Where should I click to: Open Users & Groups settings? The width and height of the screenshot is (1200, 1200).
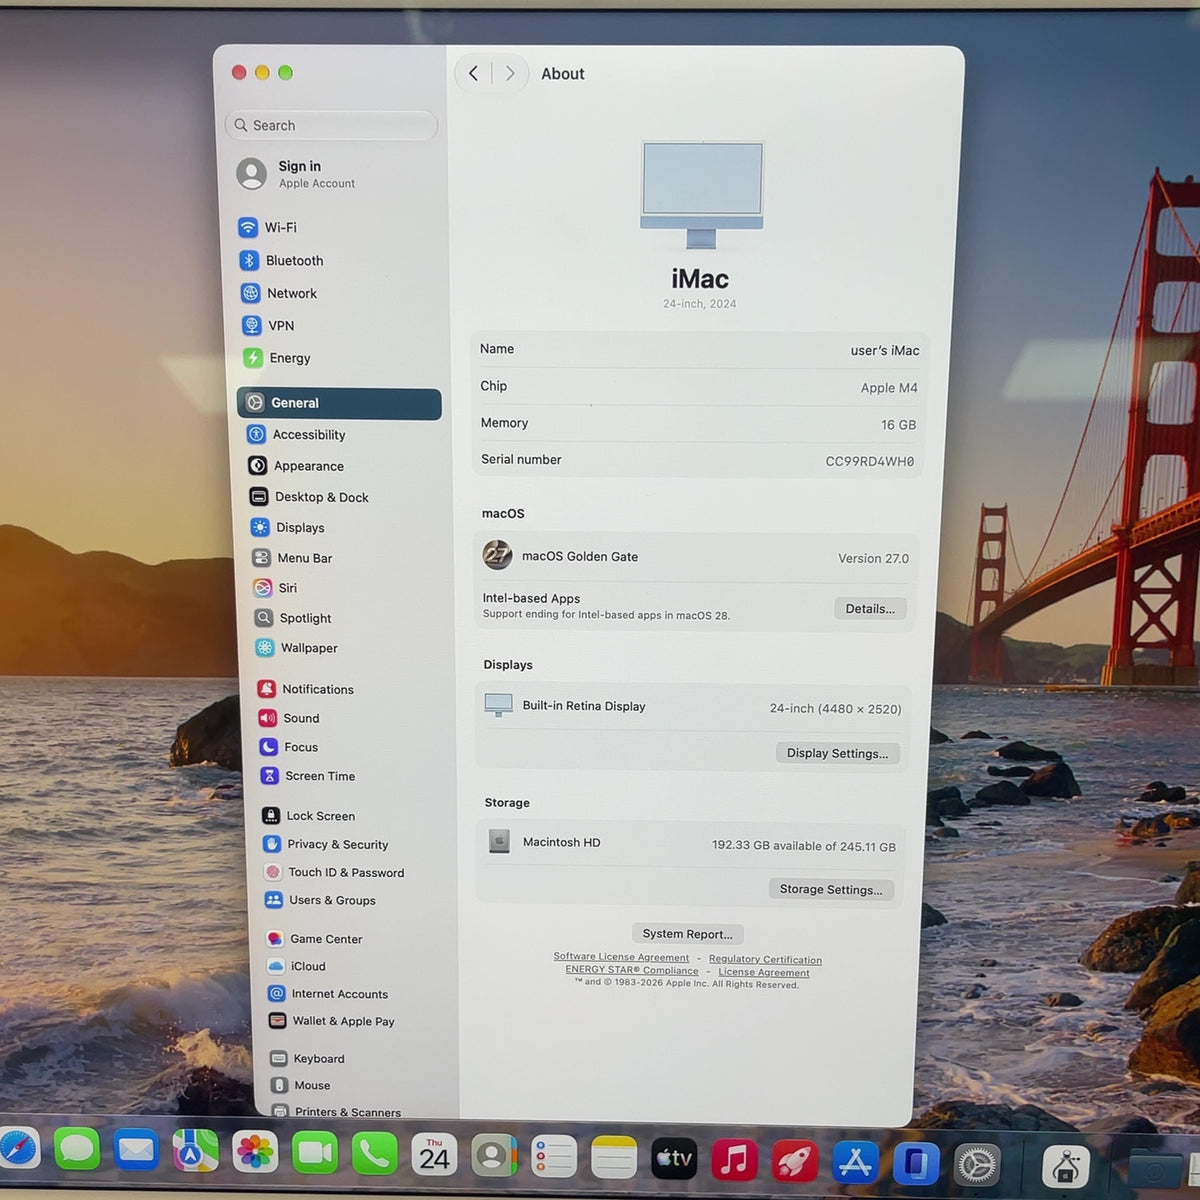point(320,900)
